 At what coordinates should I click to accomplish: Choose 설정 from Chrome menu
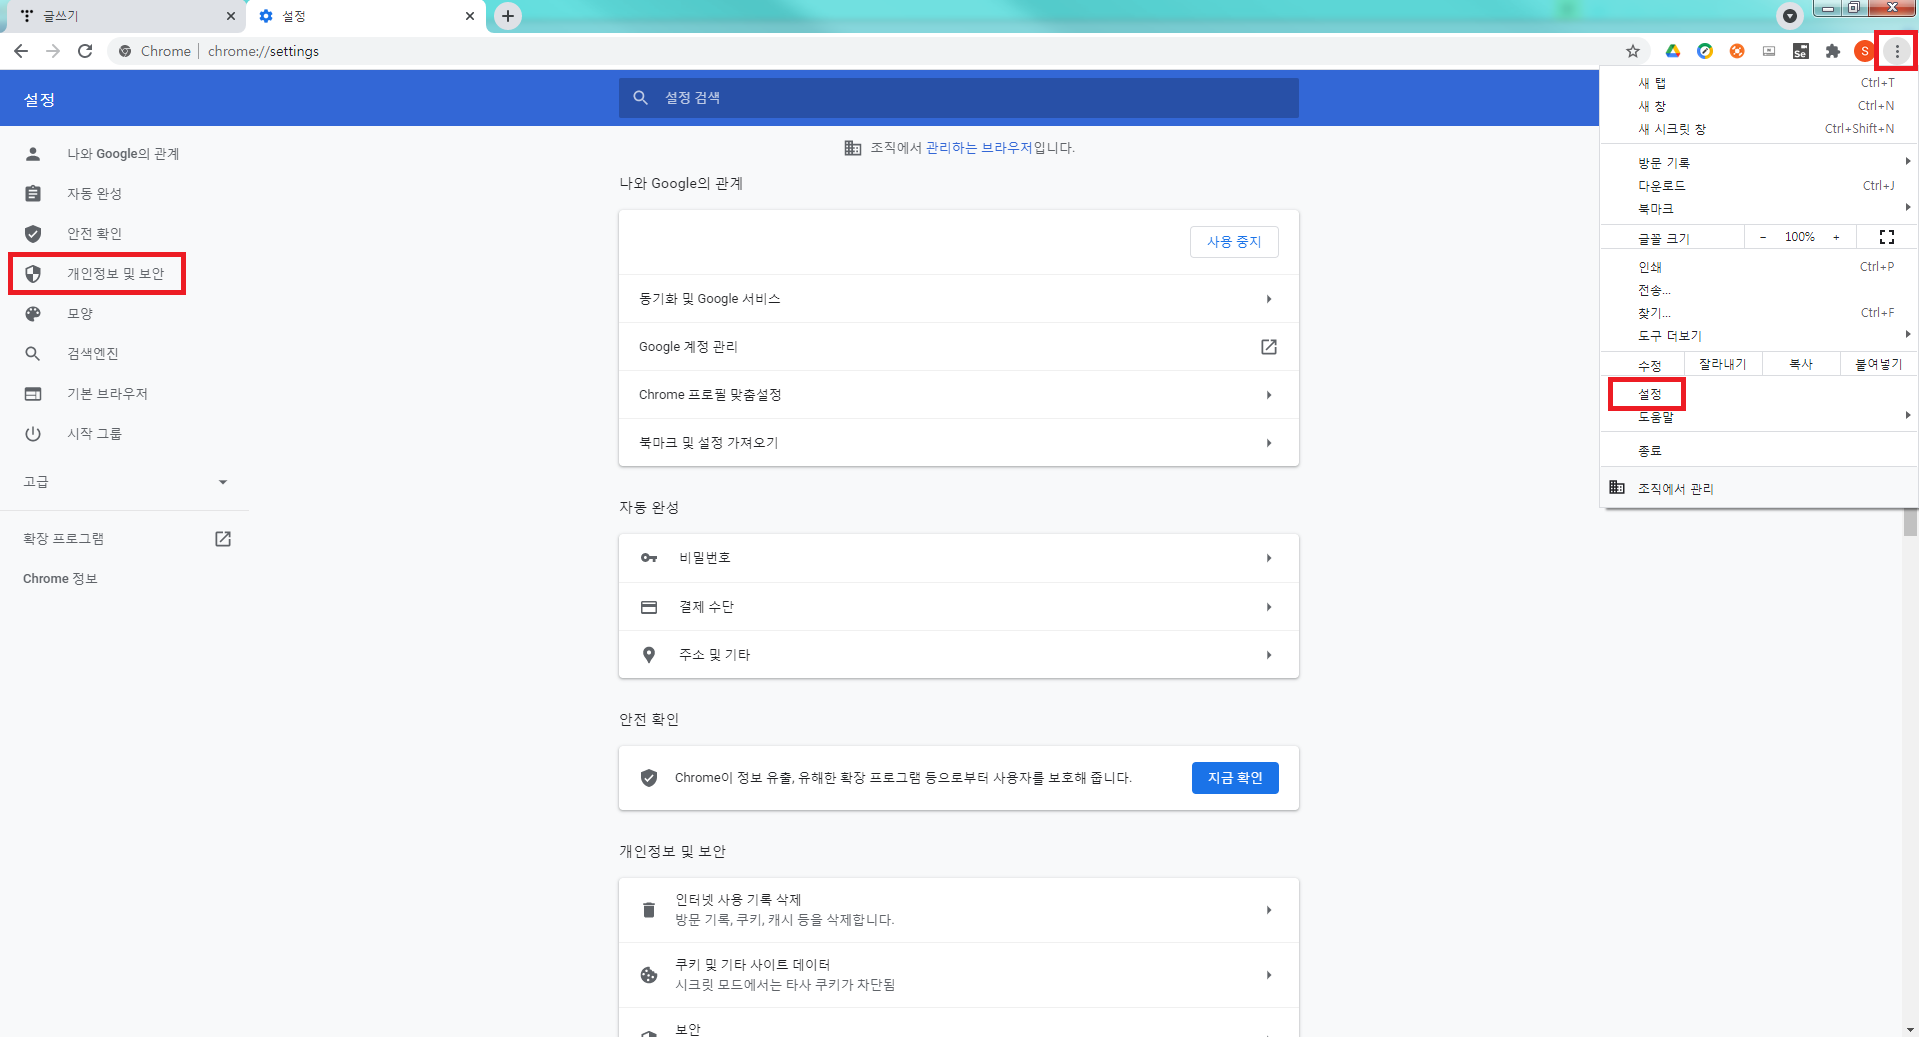1758,394
